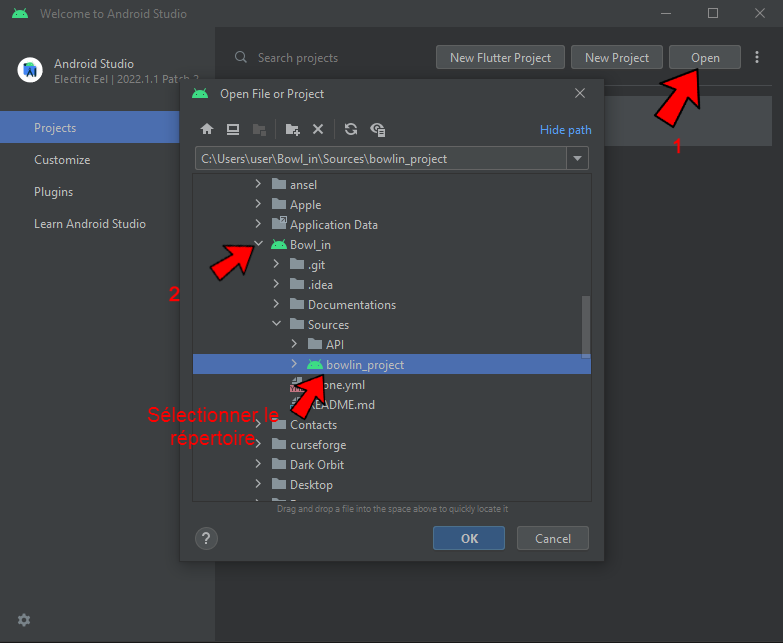Viewport: 783px width, 643px height.
Task: Click the Open button
Action: [x=705, y=57]
